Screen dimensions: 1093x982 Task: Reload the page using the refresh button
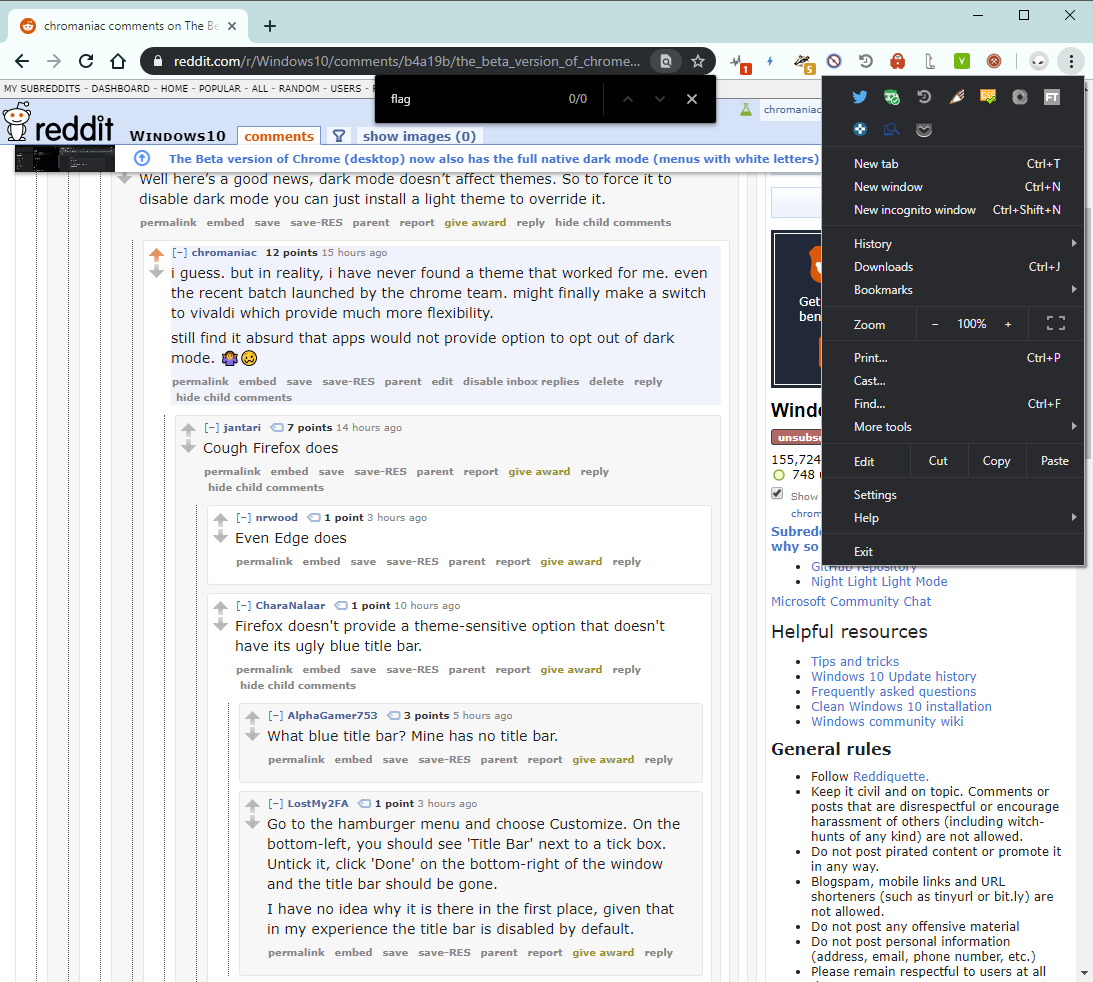[x=86, y=61]
